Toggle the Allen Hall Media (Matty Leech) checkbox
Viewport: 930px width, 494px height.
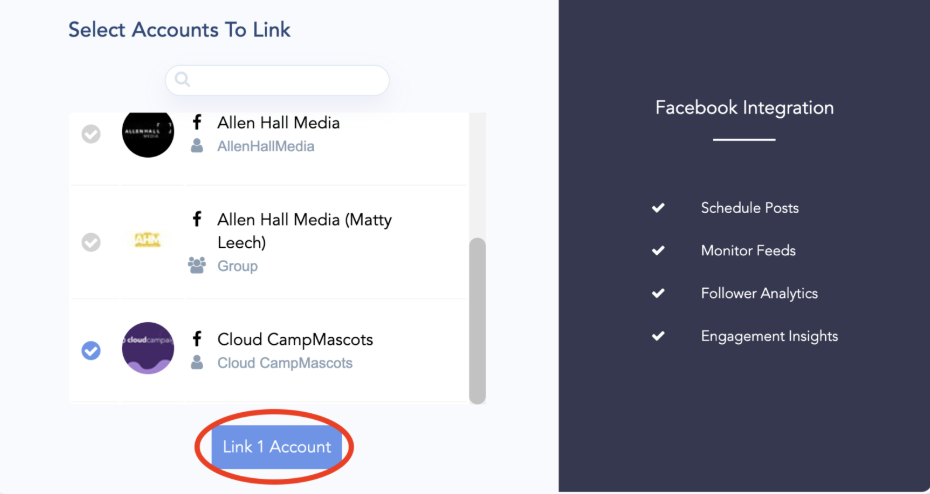pyautogui.click(x=91, y=242)
